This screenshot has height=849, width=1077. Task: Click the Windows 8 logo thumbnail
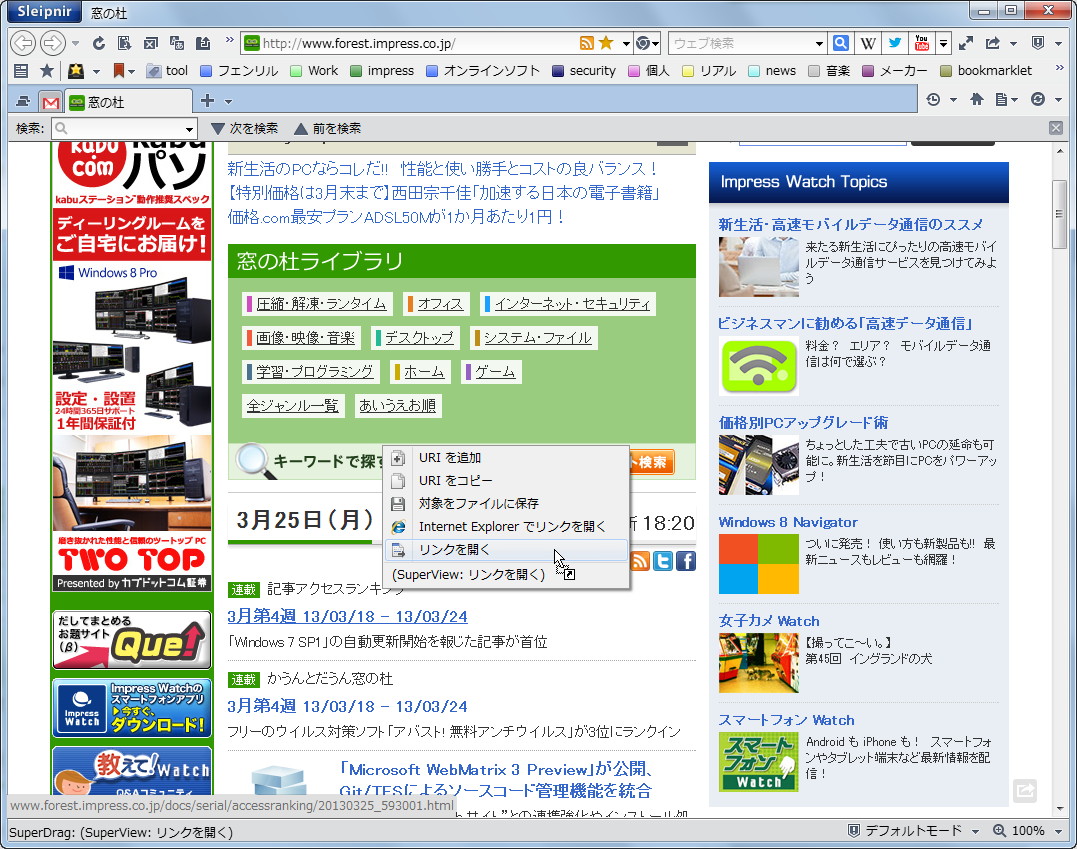point(758,564)
